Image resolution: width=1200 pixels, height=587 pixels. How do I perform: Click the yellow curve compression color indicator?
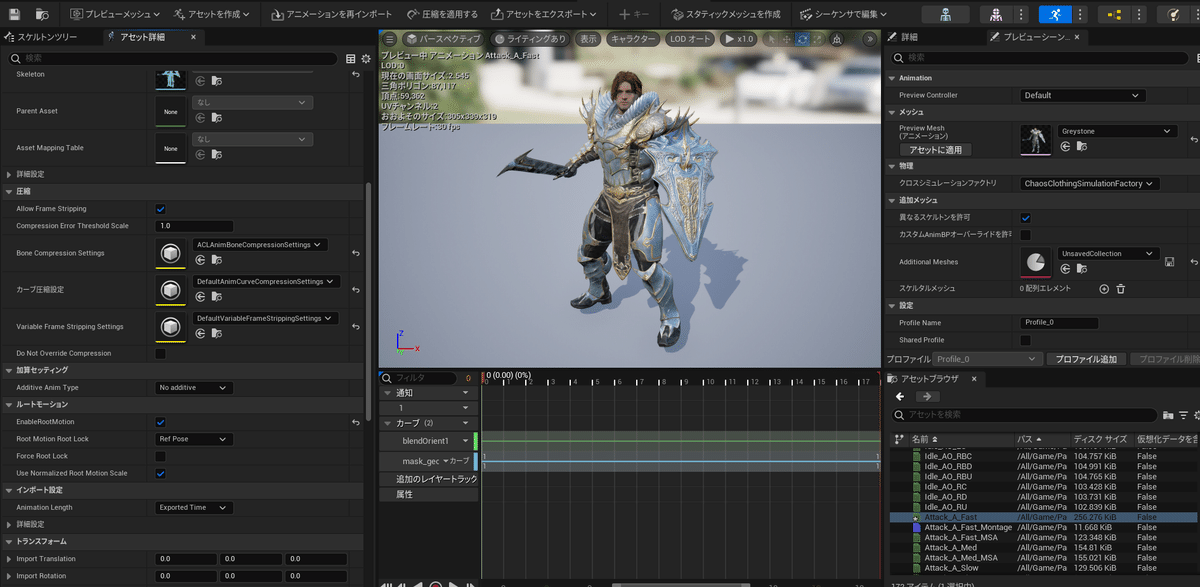pyautogui.click(x=170, y=304)
